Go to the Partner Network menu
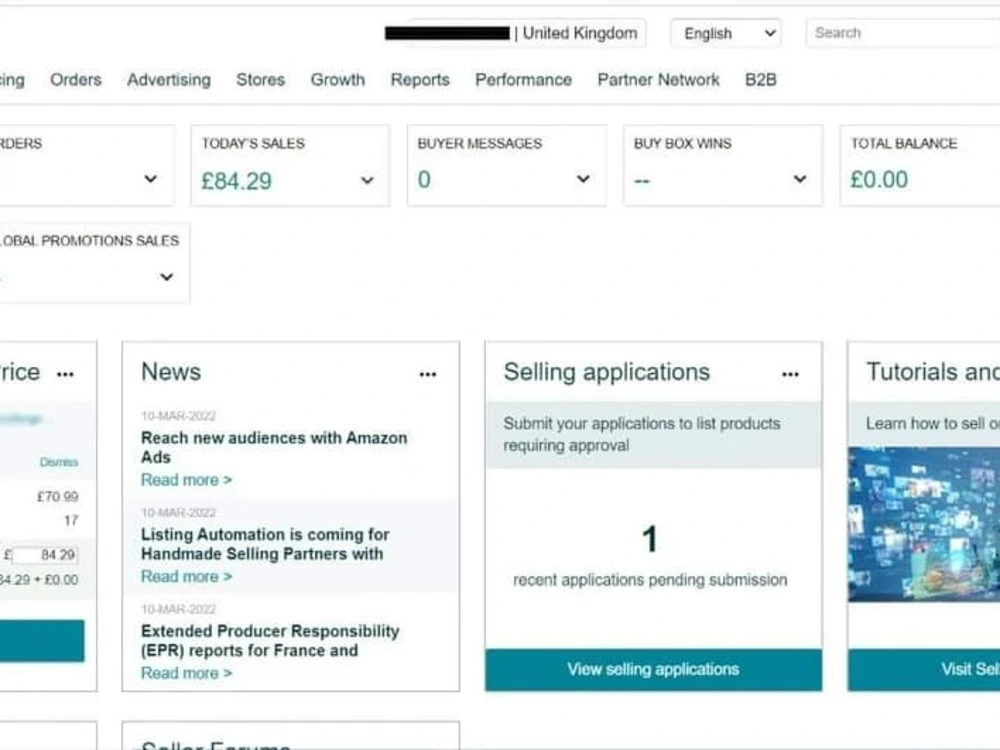 click(x=658, y=80)
